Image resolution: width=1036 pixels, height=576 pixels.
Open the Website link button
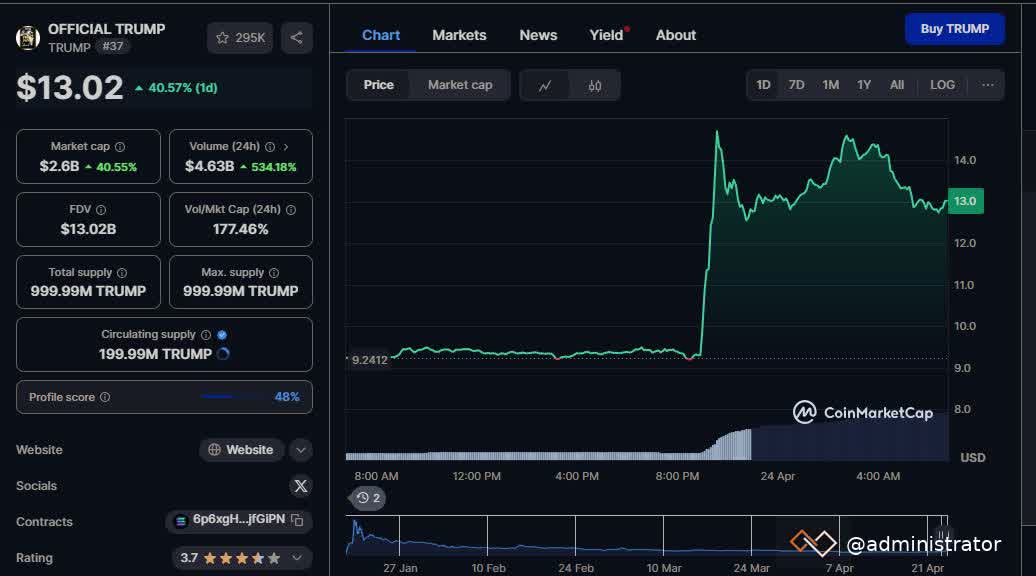(241, 450)
